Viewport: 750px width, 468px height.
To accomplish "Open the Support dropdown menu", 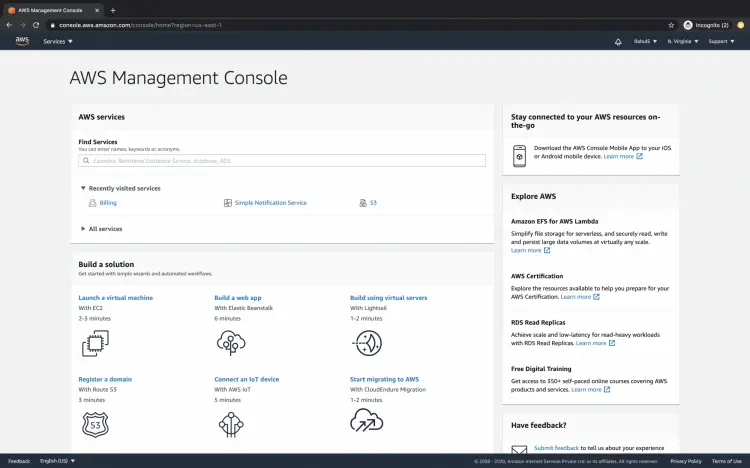I will tap(721, 42).
